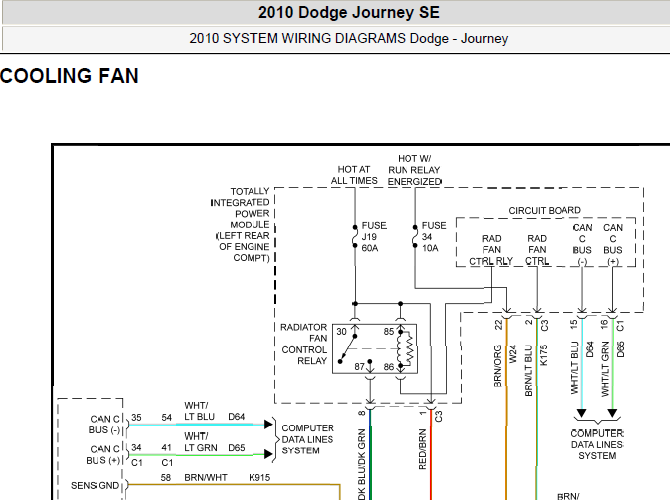Click the 'COOLING FAN' heading
Viewport: 670px width, 500px height.
coord(69,76)
